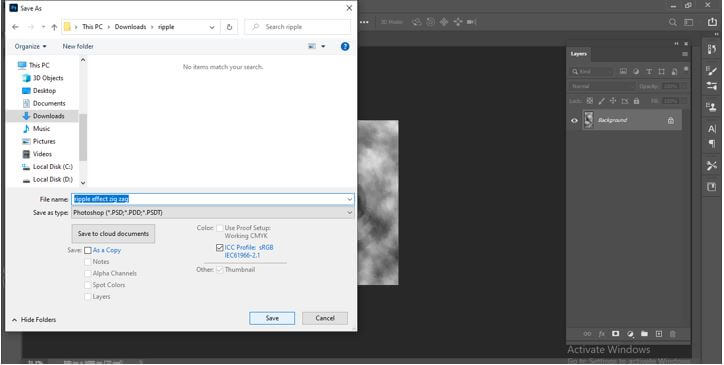The width and height of the screenshot is (724, 365).
Task: Click the New folder button
Action: coord(78,47)
